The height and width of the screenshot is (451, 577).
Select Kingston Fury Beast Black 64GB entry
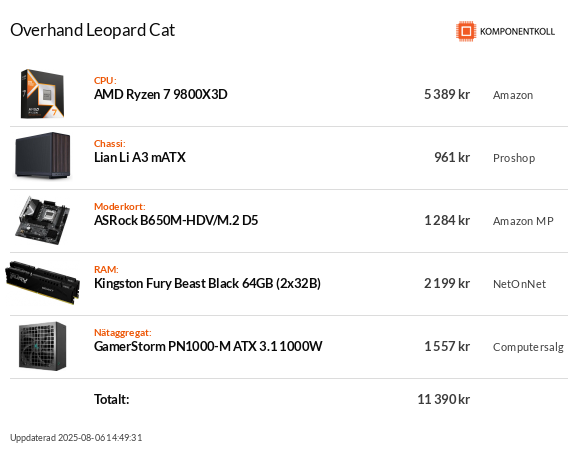pos(207,283)
